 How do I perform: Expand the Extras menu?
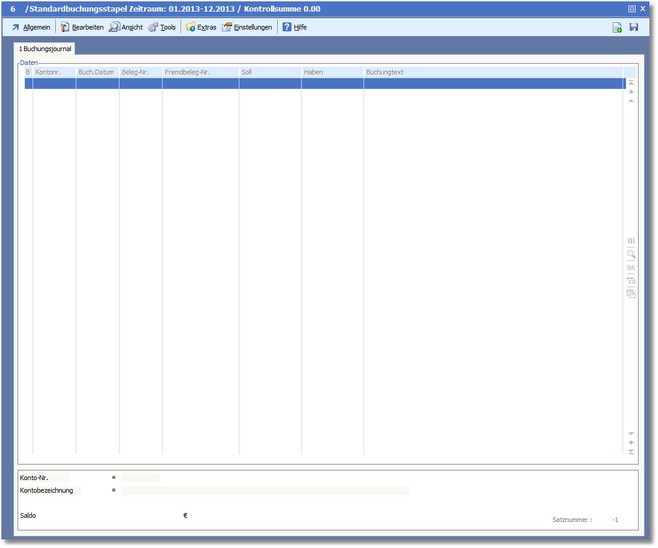(x=201, y=27)
